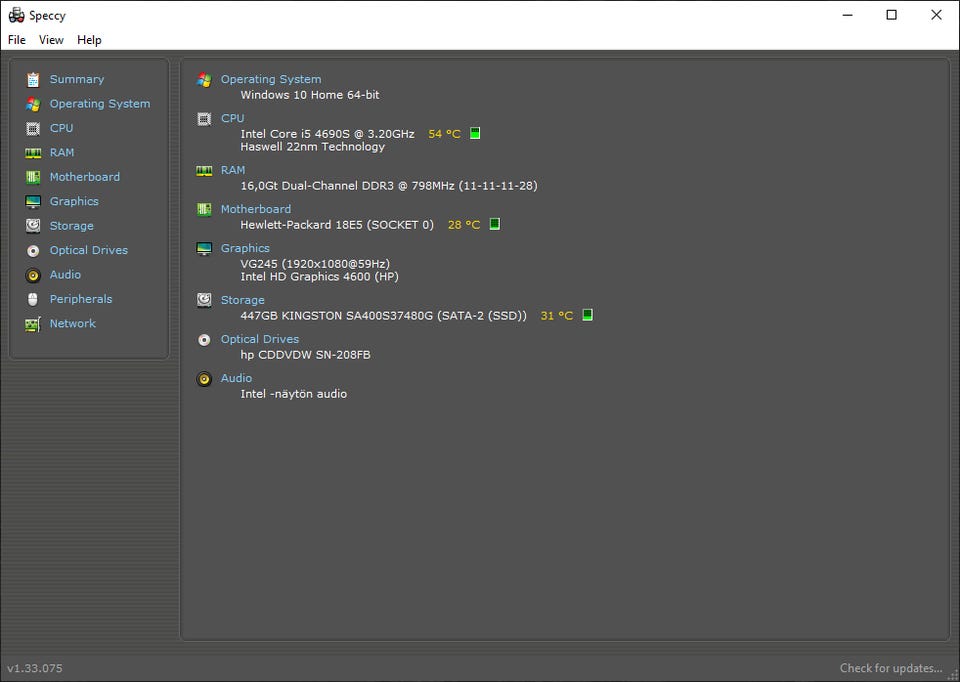Open Motherboard details from sidebar
Viewport: 960px width, 682px height.
pos(84,177)
